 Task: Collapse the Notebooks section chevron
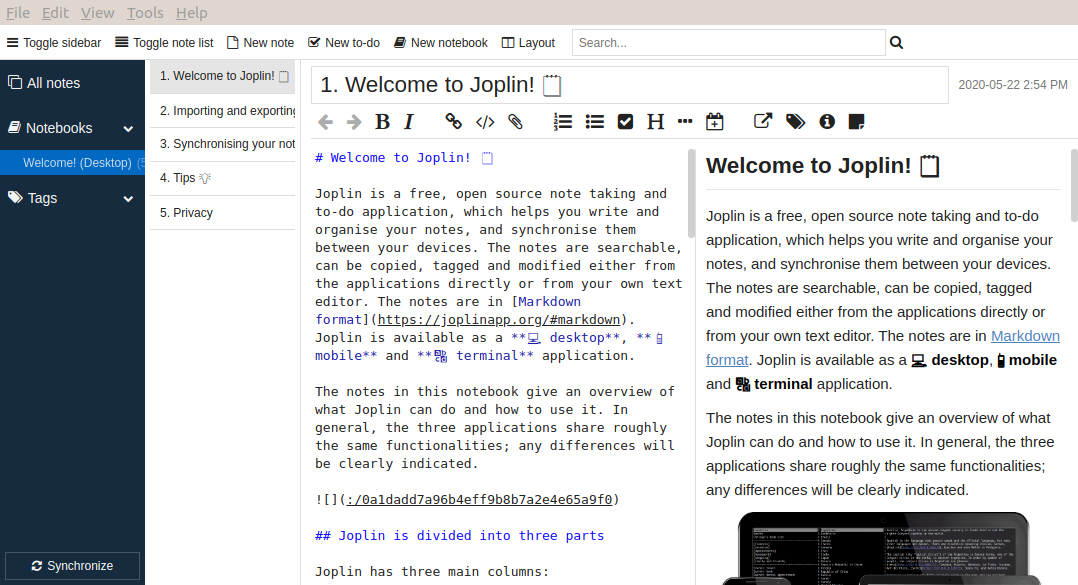tap(128, 129)
